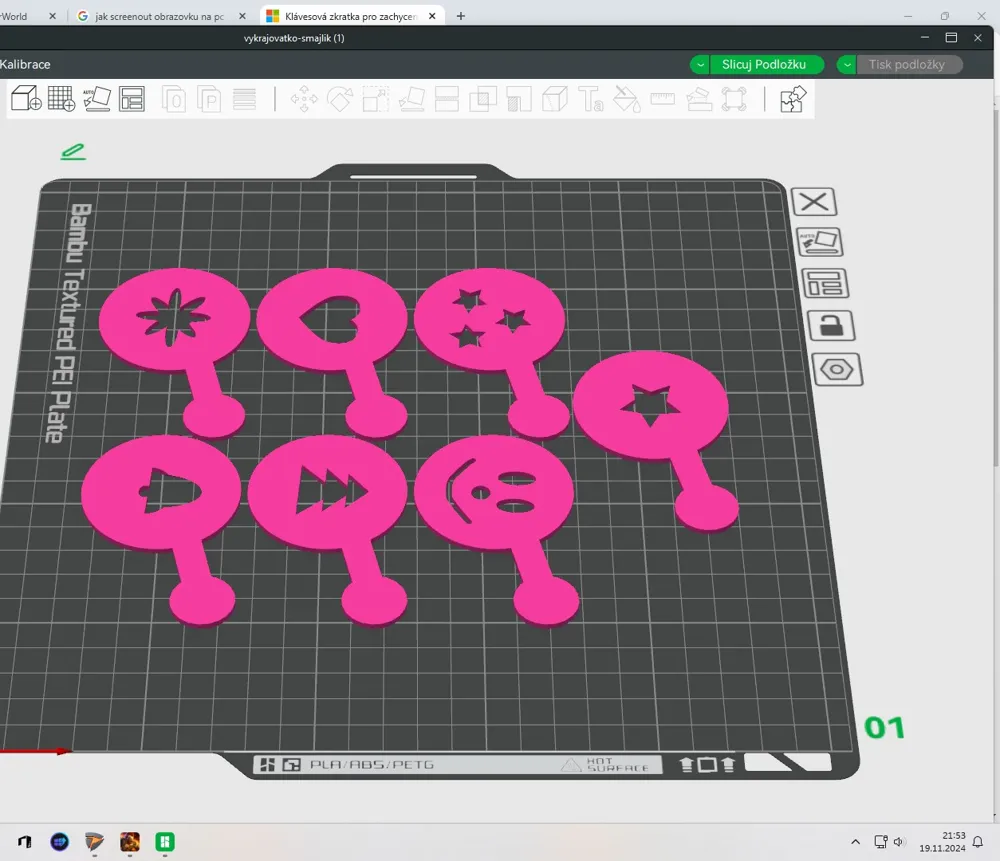The image size is (1000, 861).
Task: Show hidden system tray icons
Action: pyautogui.click(x=855, y=842)
